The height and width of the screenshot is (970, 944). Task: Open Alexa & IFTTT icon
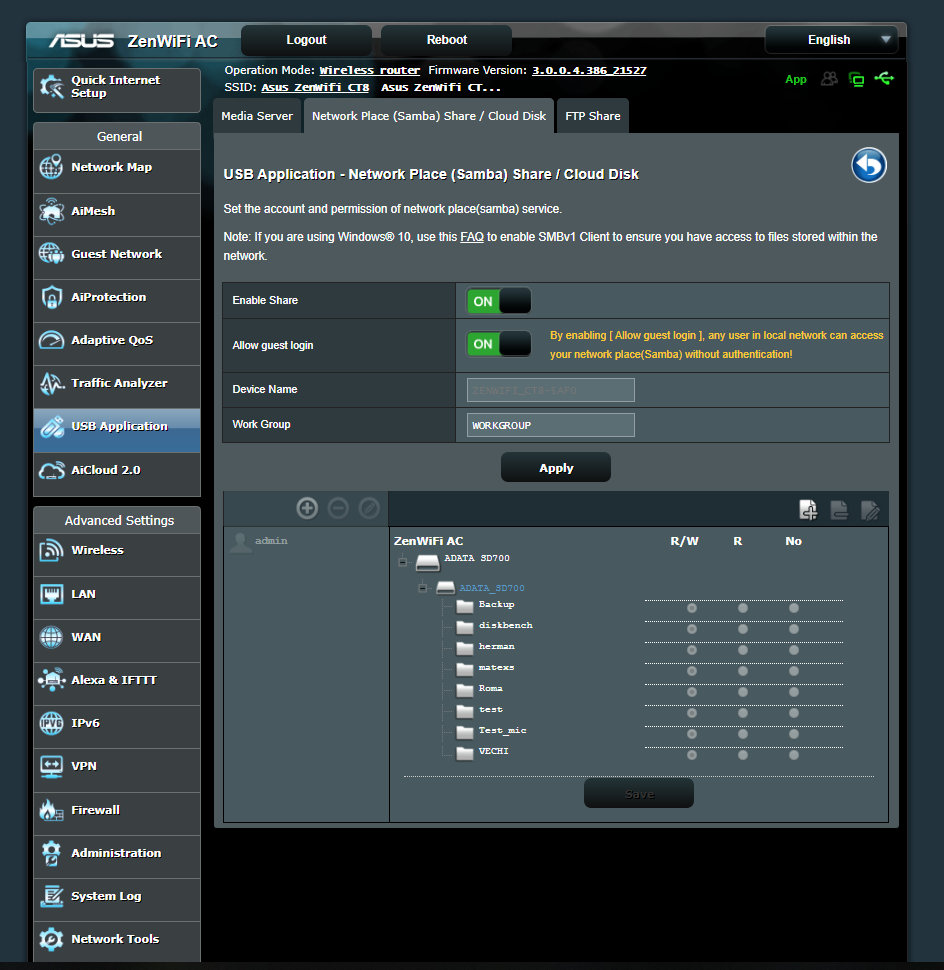[51, 680]
